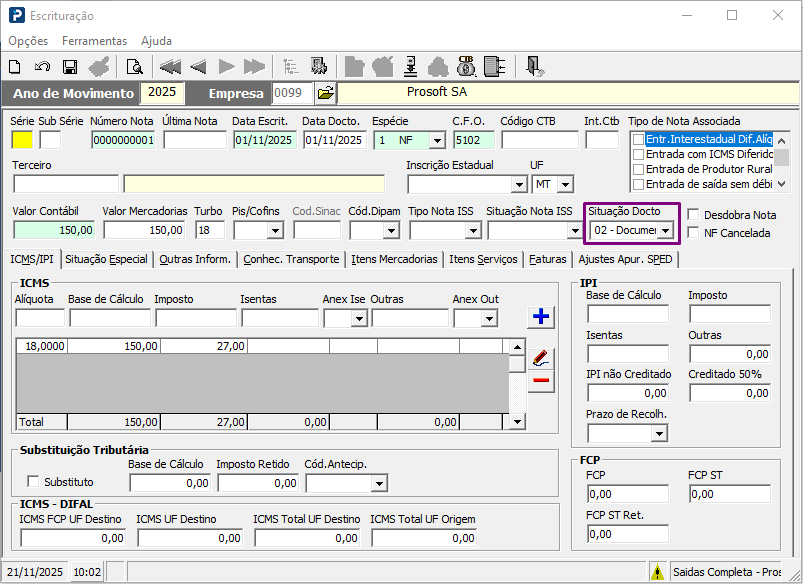Open the Faturas tab

pos(547,259)
